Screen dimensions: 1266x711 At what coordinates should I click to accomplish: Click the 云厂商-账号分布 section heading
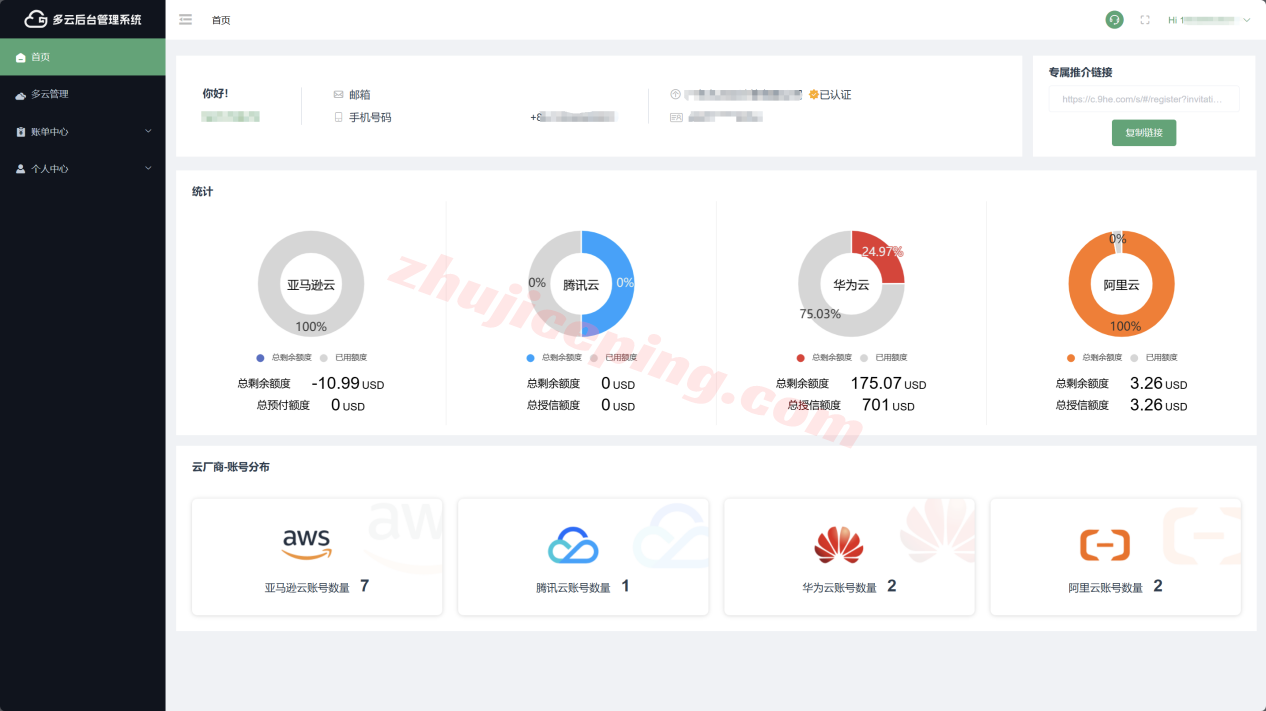[x=230, y=467]
